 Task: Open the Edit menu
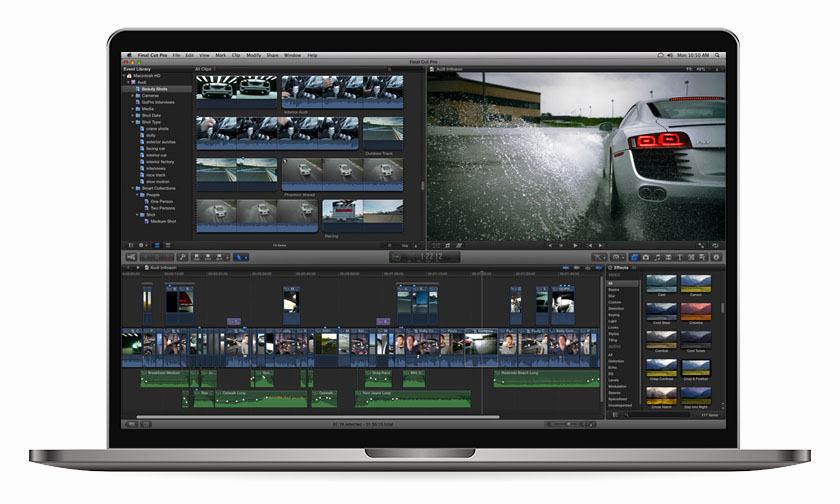click(190, 55)
